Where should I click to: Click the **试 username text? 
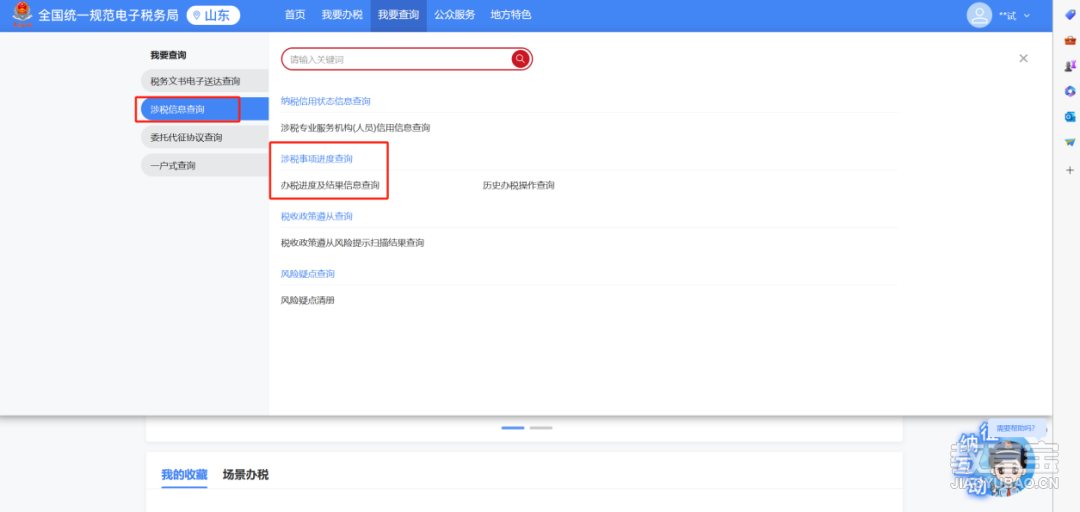pos(1008,16)
